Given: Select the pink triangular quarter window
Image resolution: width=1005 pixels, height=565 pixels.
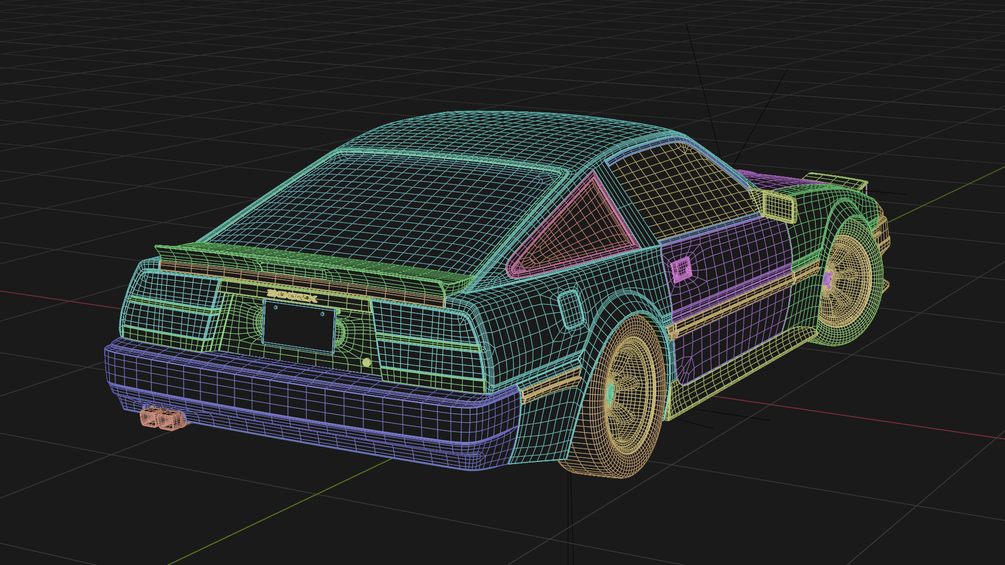Looking at the screenshot, I should point(577,231).
